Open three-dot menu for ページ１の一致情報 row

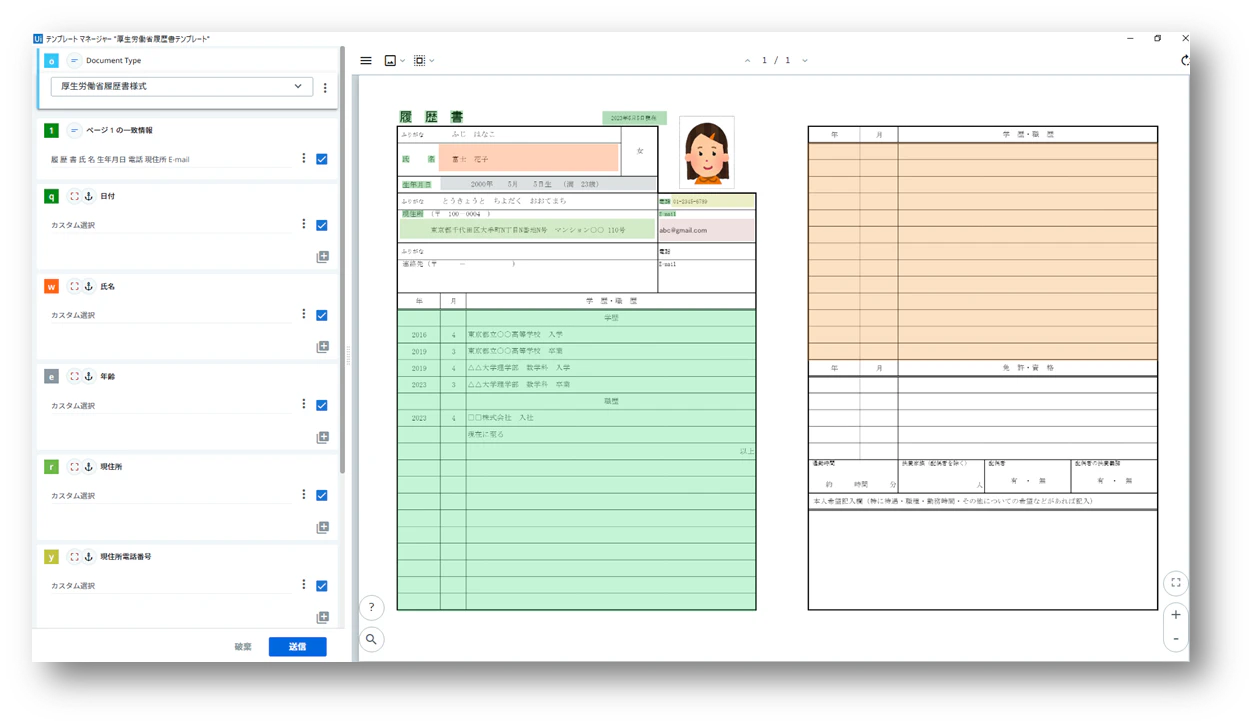click(x=304, y=158)
